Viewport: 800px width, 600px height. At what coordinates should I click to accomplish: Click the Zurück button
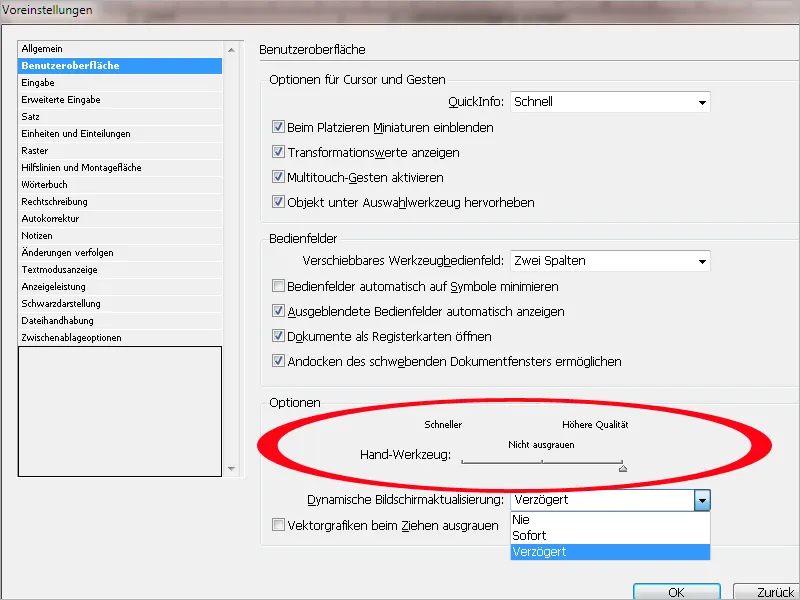point(766,592)
